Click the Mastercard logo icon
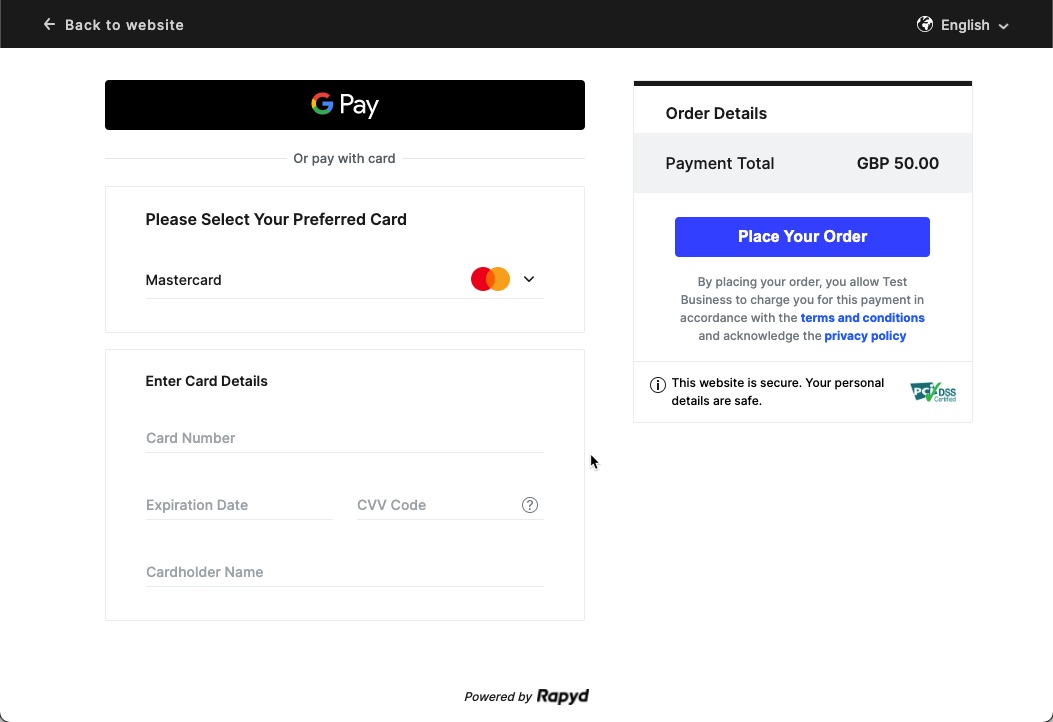The width and height of the screenshot is (1053, 722). (x=490, y=280)
